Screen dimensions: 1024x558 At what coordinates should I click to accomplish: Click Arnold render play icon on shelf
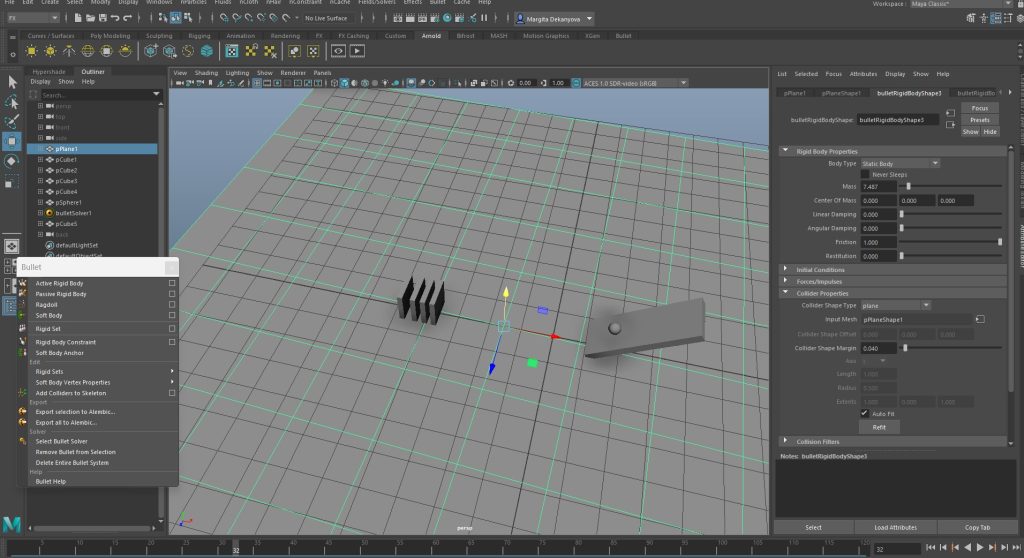[357, 51]
